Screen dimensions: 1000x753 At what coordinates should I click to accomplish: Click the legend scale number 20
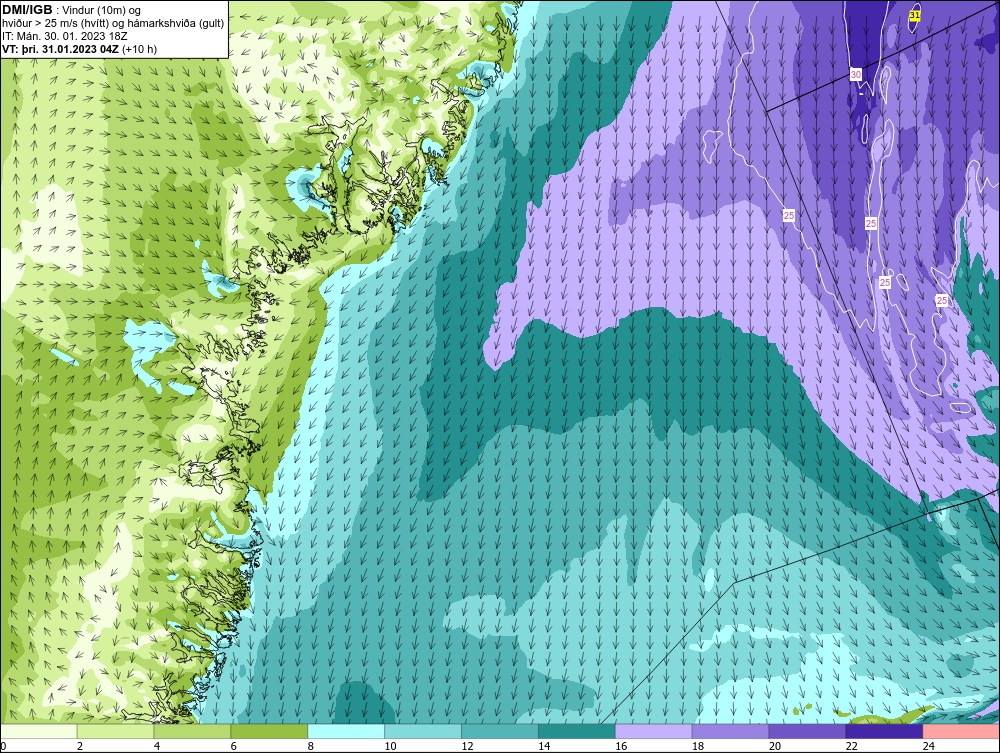point(775,746)
